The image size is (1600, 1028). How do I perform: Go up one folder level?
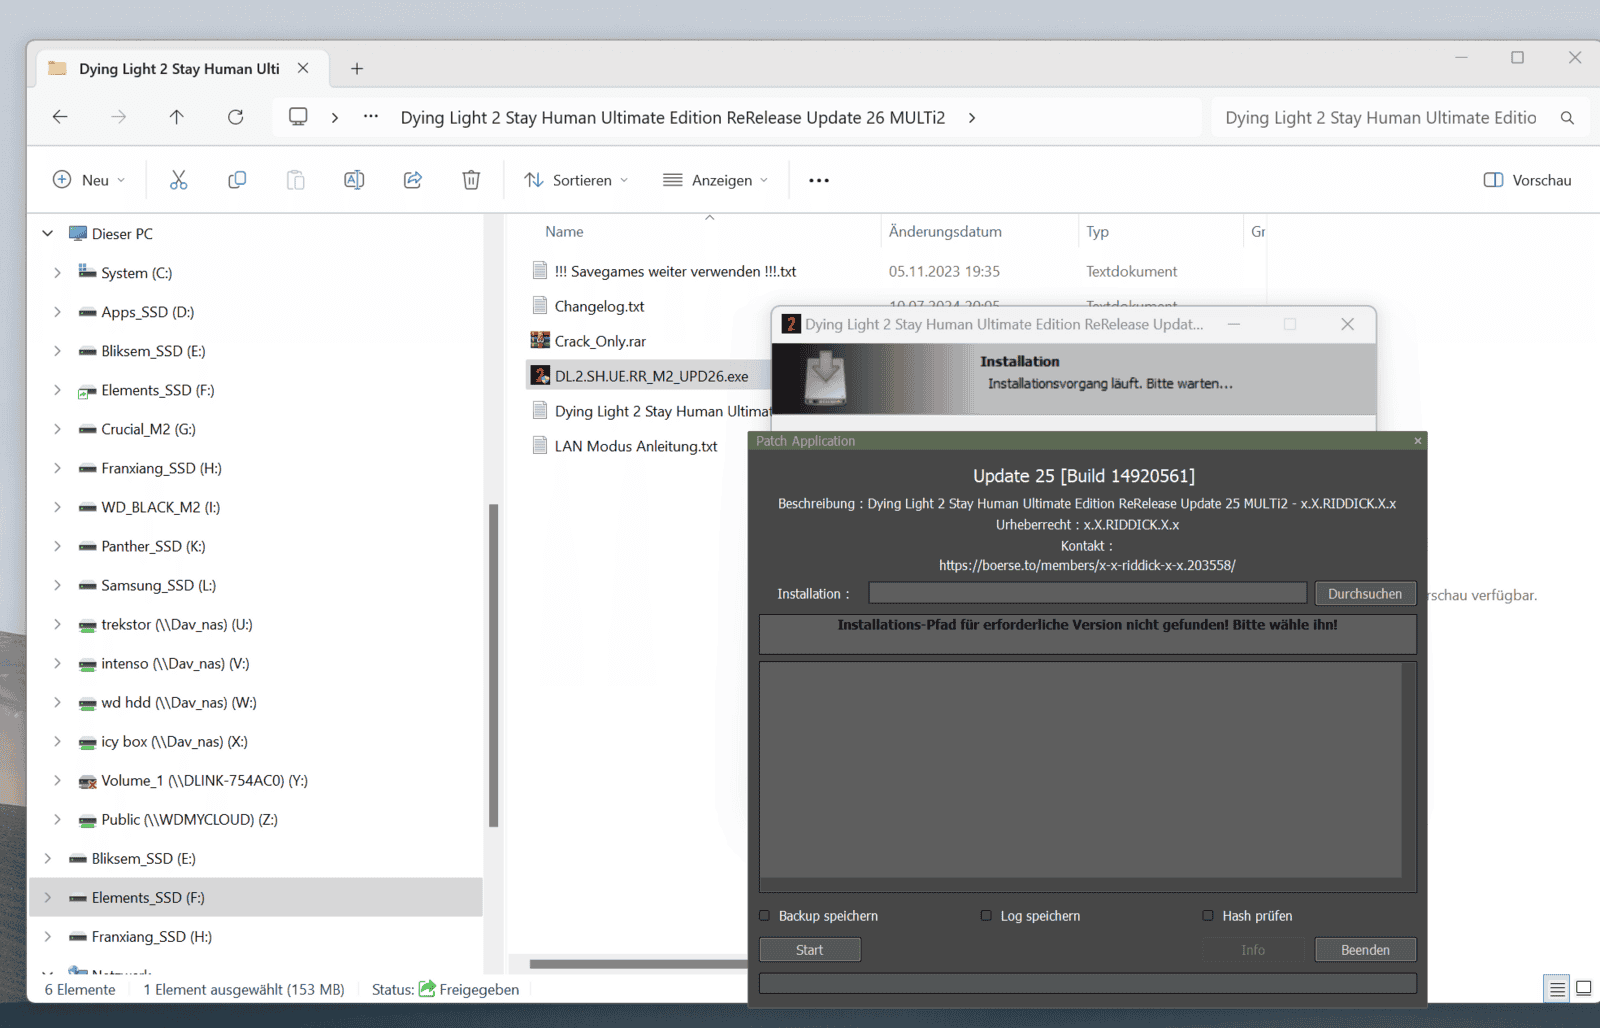click(177, 117)
